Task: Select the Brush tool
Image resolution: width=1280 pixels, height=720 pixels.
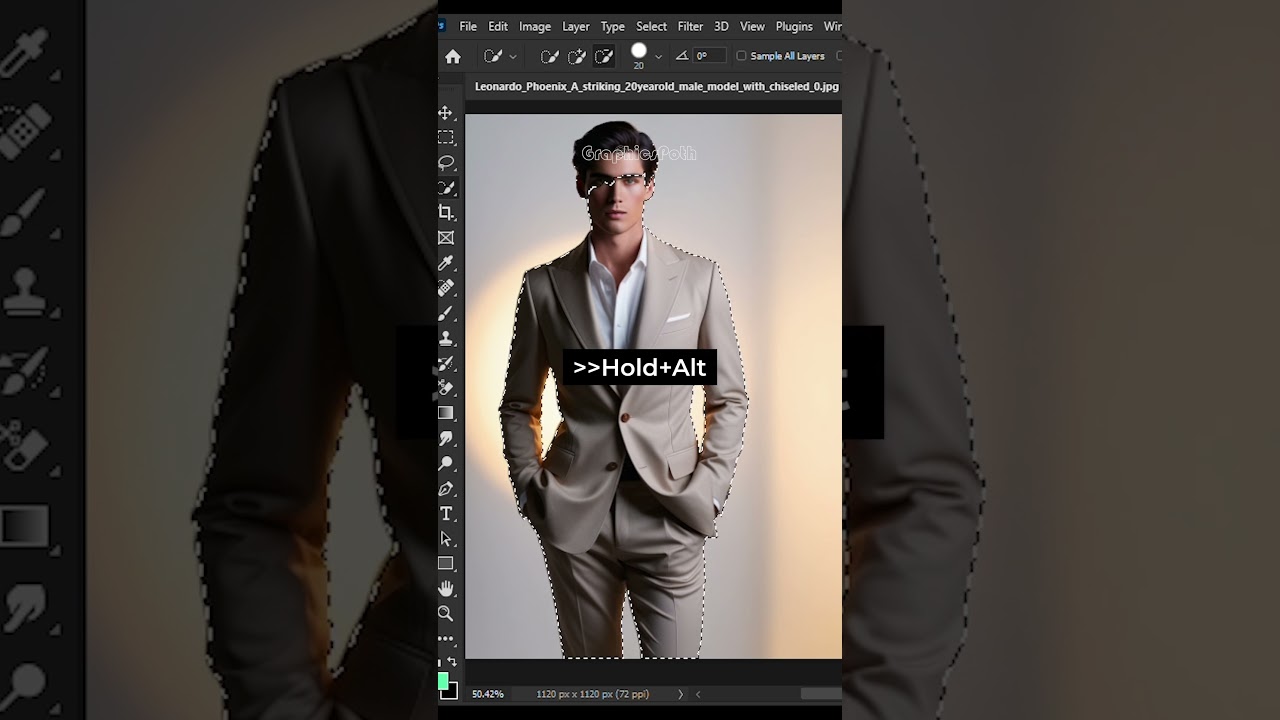Action: coord(446,313)
